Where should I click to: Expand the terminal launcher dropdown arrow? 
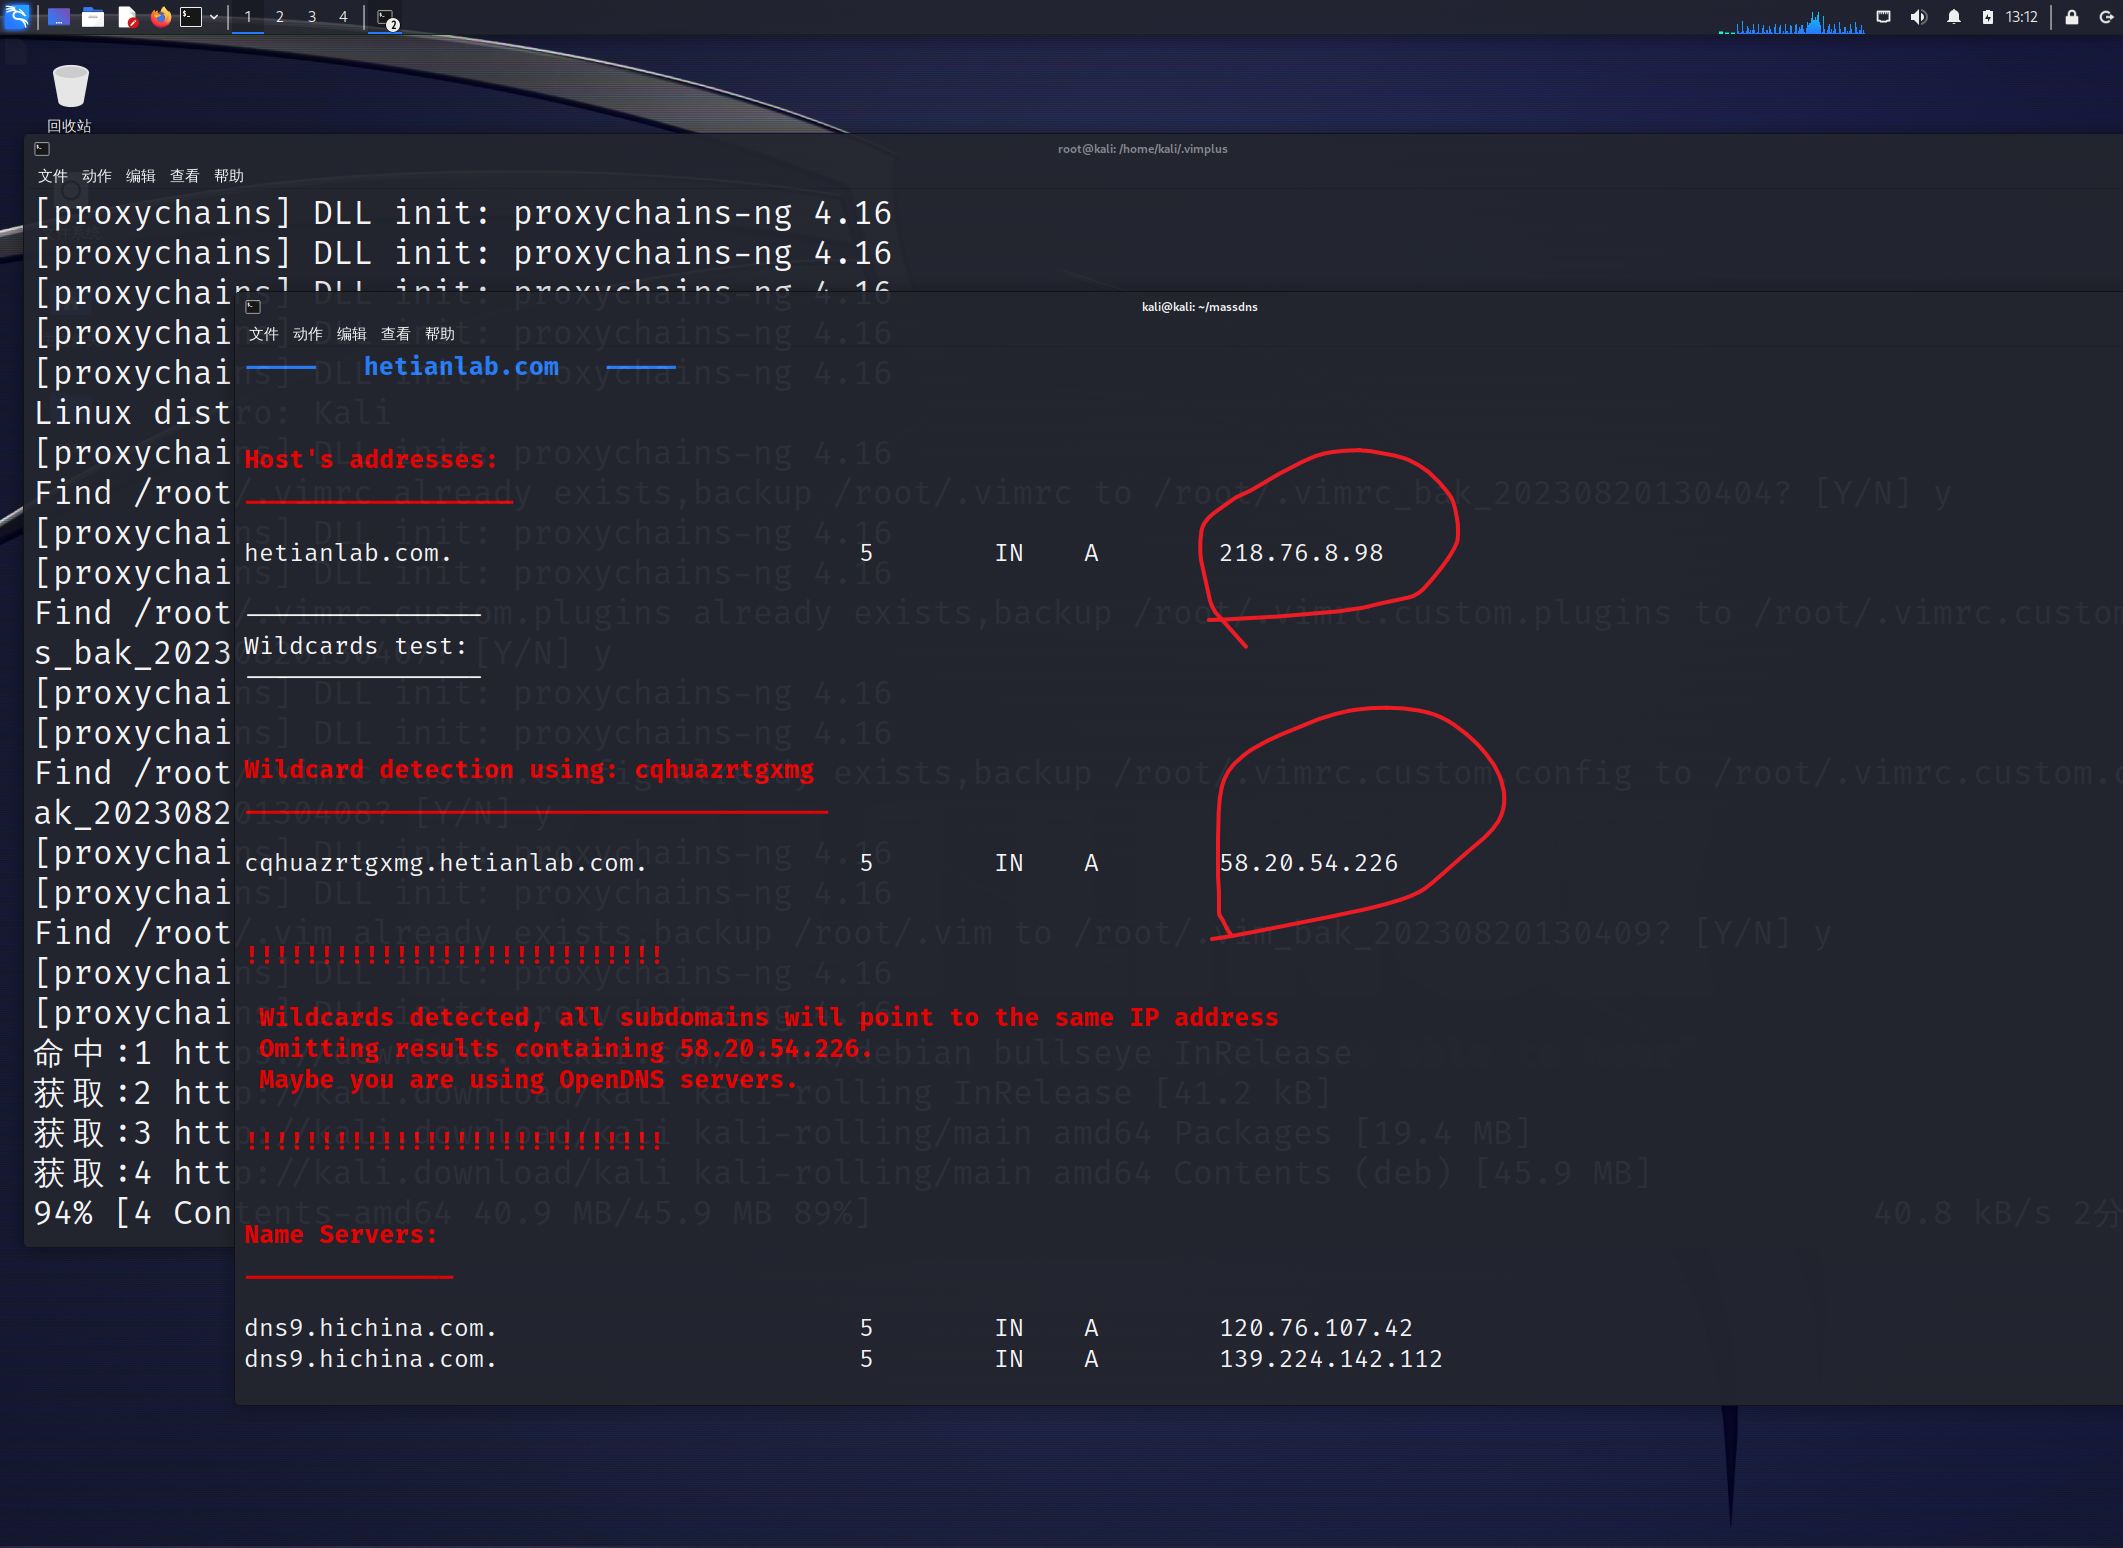214,17
